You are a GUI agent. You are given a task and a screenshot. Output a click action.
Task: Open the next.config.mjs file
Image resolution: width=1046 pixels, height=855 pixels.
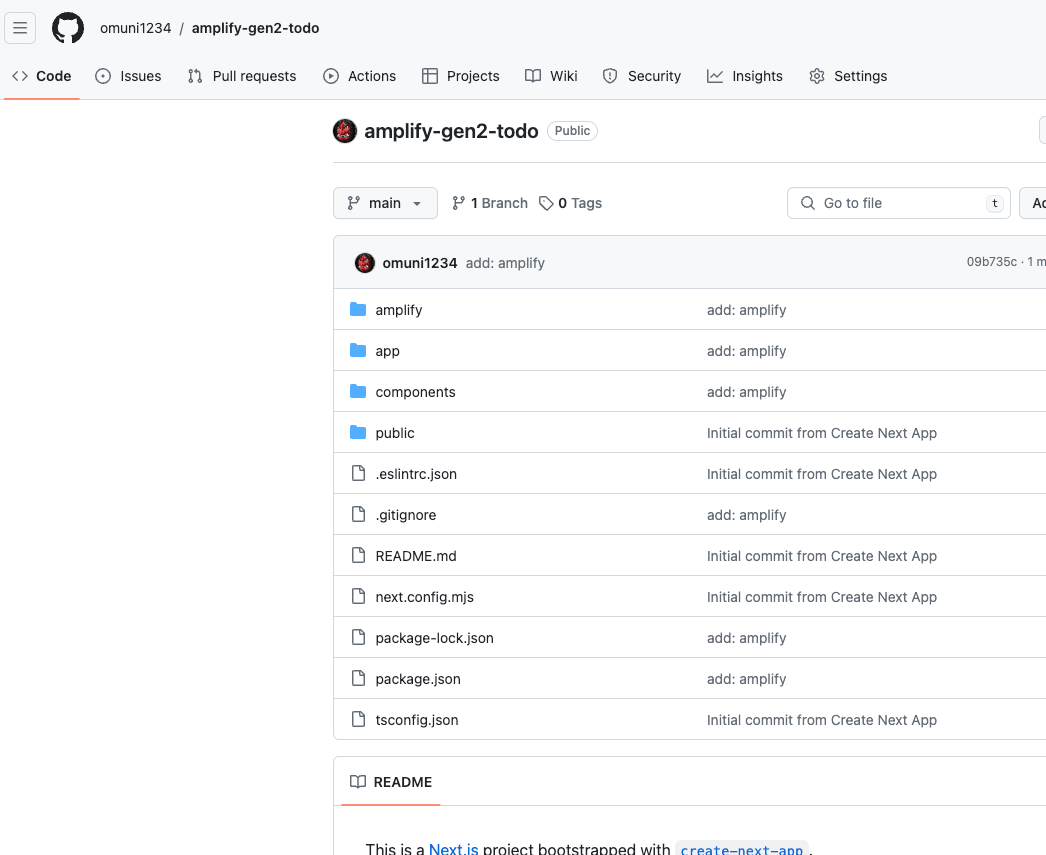click(424, 597)
